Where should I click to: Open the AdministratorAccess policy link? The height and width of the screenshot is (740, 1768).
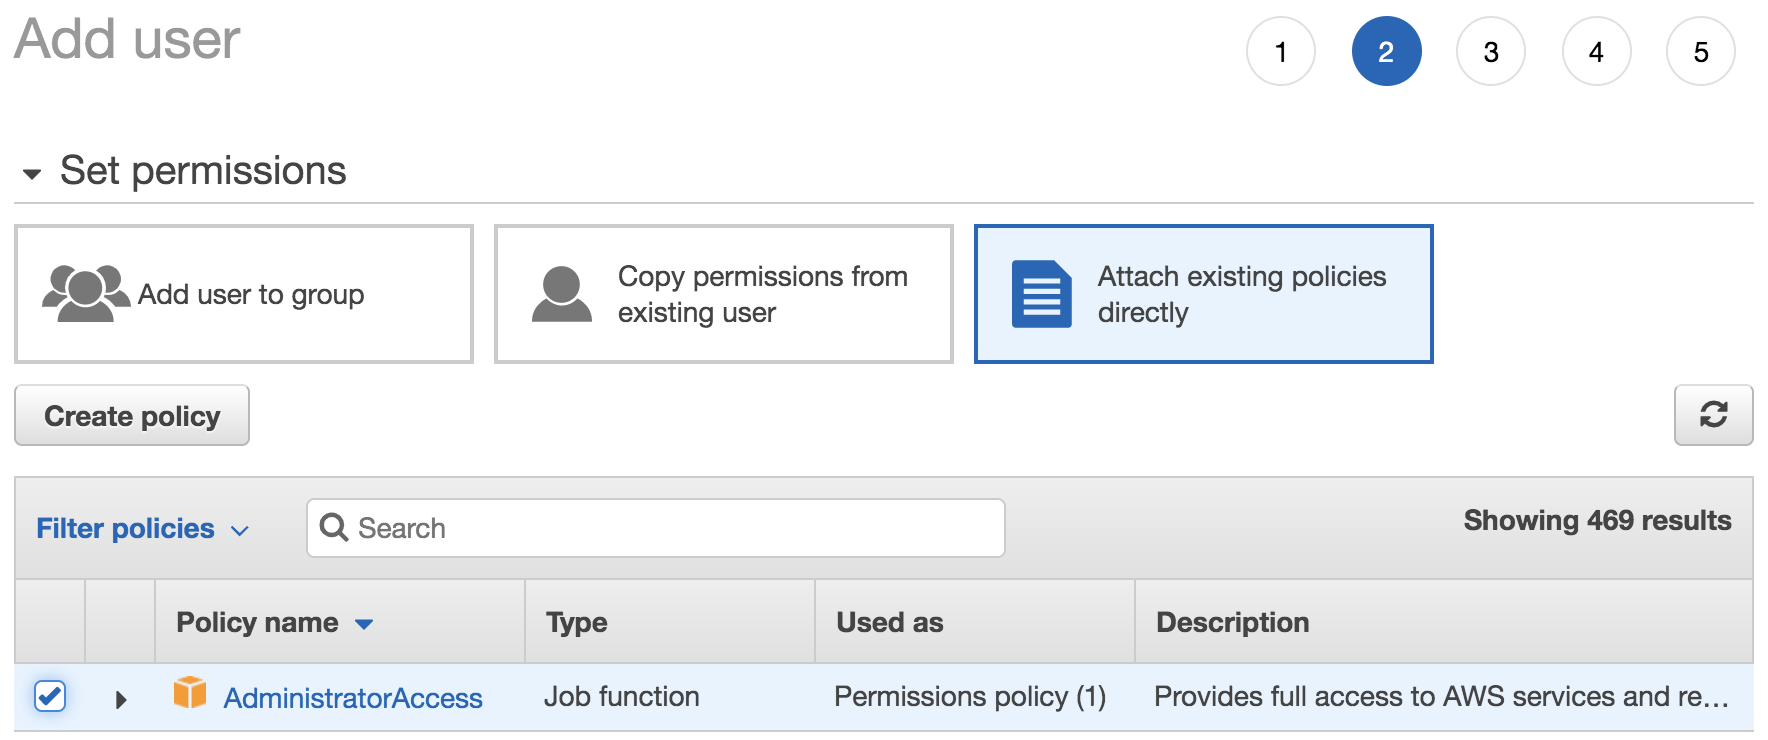tap(353, 698)
